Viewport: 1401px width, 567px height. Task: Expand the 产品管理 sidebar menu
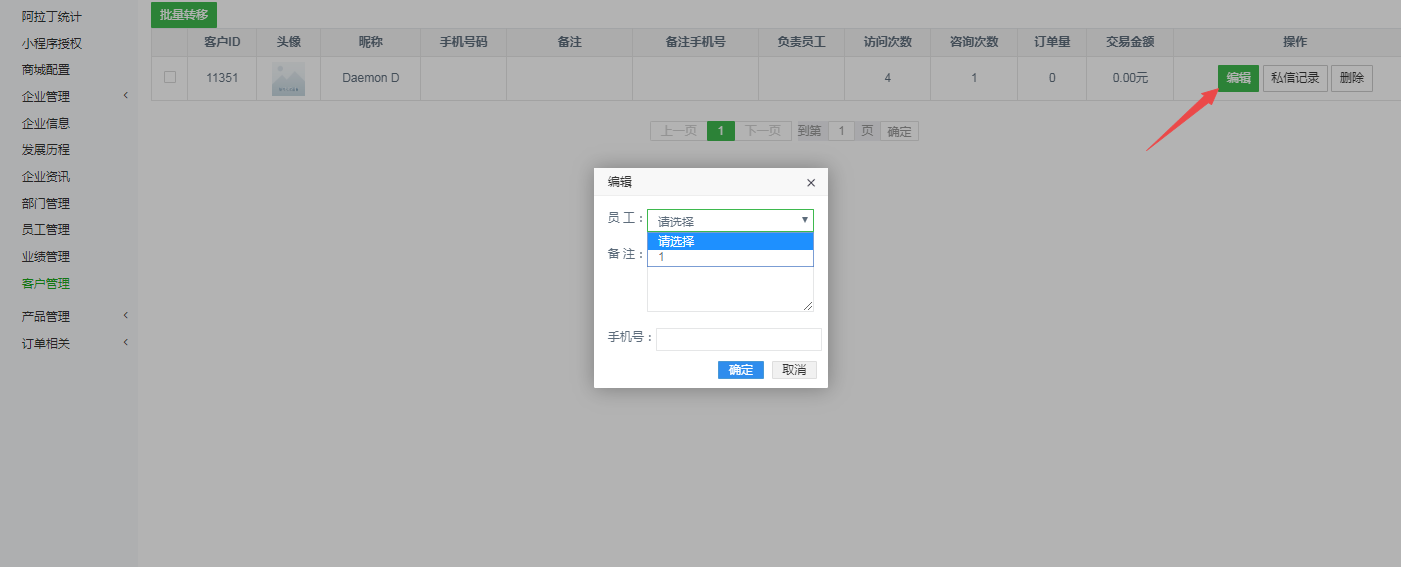click(x=46, y=316)
